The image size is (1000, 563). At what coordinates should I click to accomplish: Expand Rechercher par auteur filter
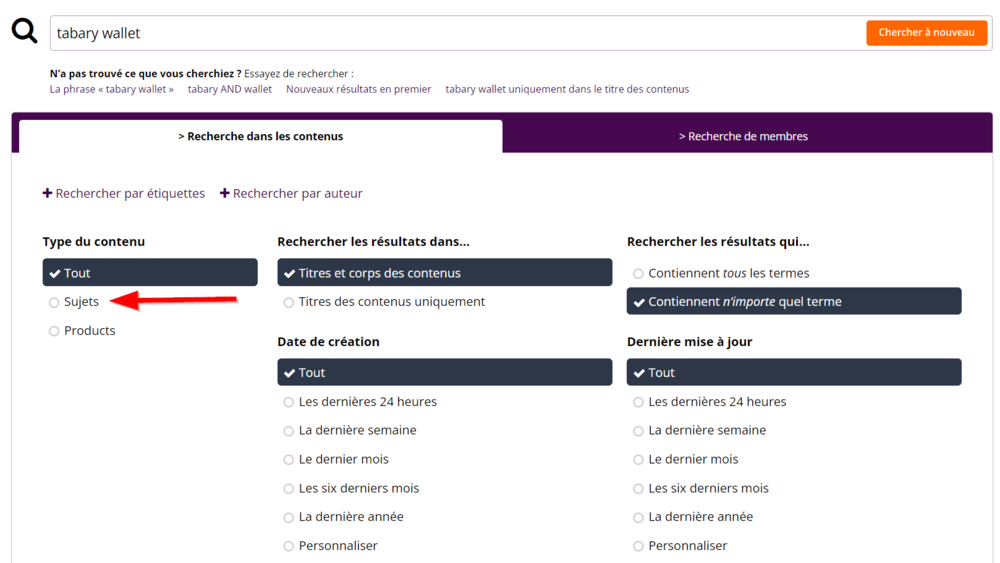point(297,193)
